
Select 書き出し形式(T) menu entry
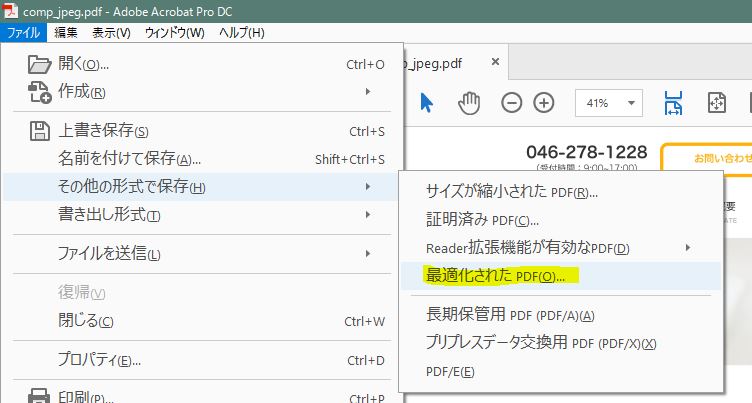click(200, 214)
